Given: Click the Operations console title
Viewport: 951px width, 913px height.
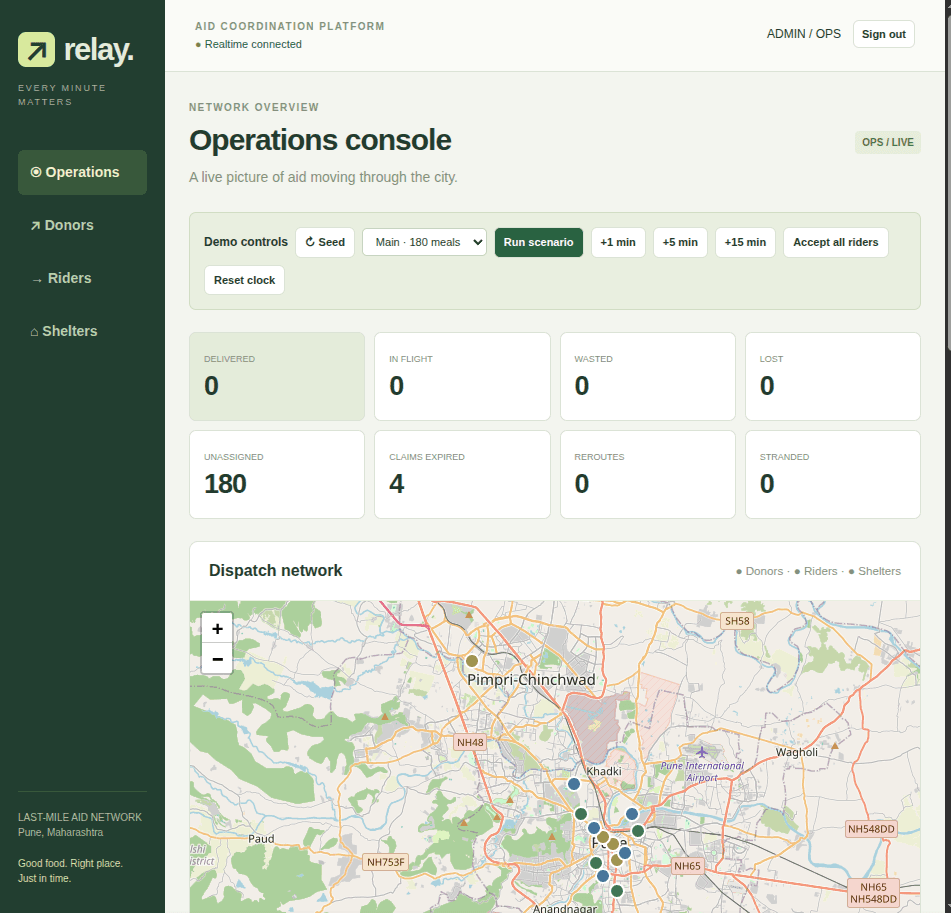Looking at the screenshot, I should [320, 140].
